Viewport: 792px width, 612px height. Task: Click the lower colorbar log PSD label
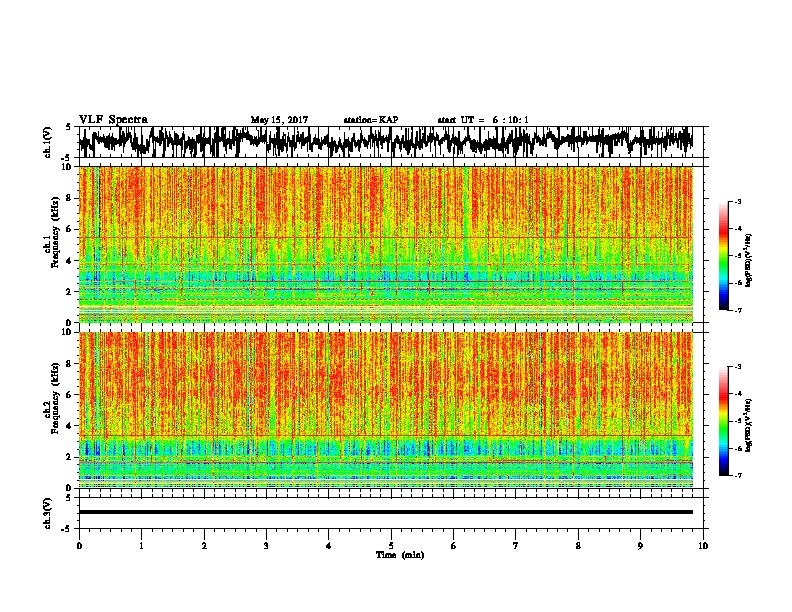(x=749, y=425)
